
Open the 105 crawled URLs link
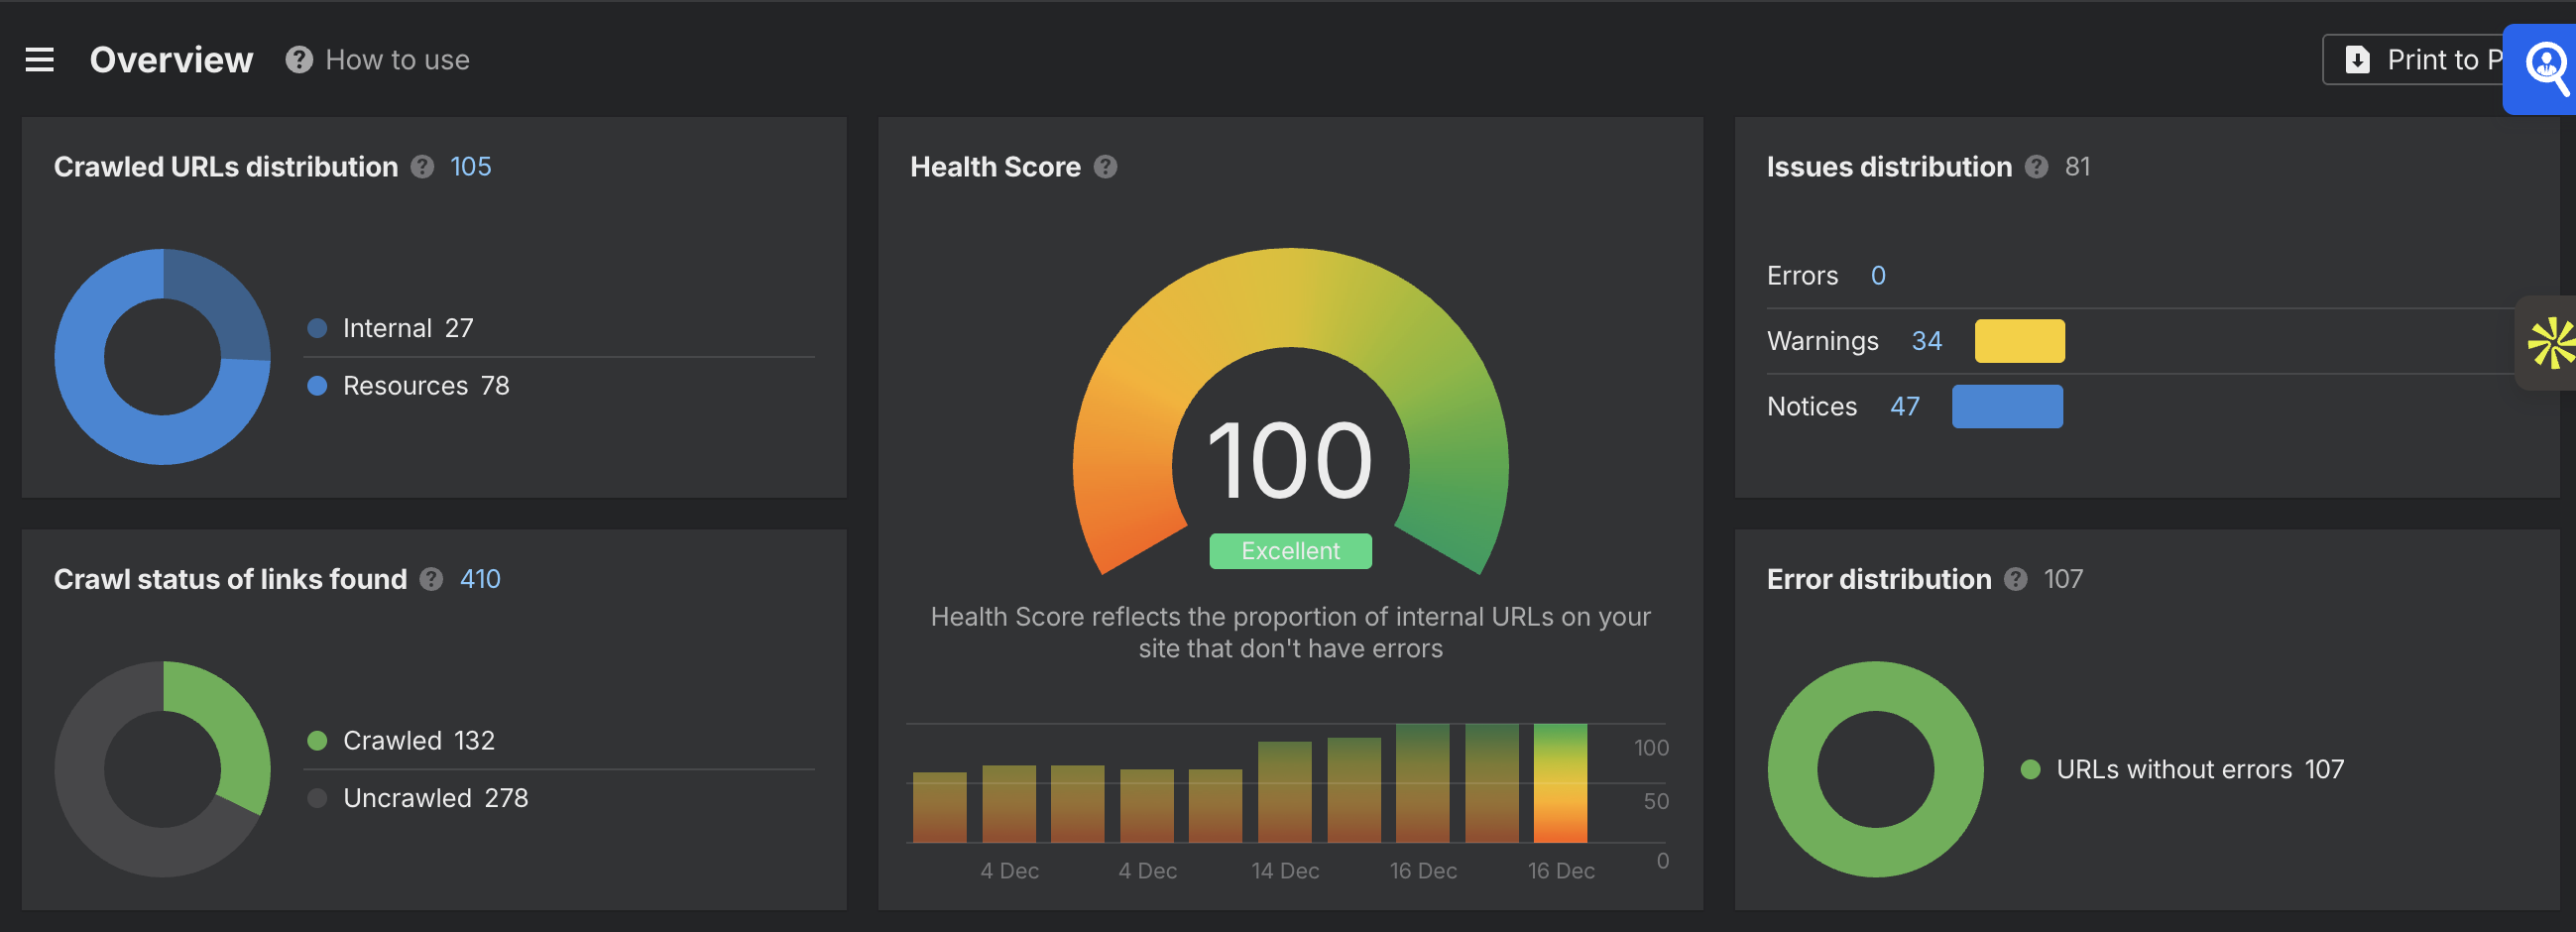coord(471,167)
